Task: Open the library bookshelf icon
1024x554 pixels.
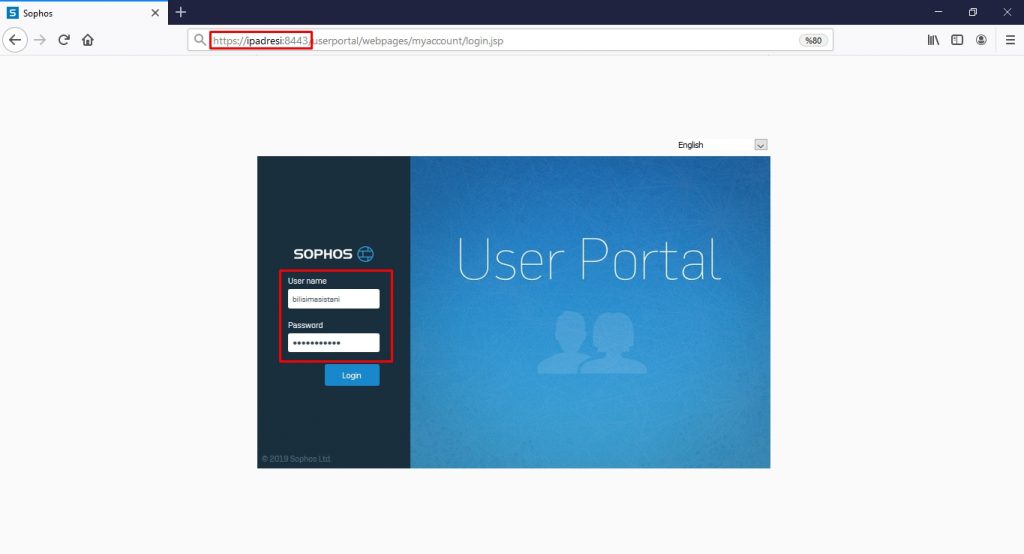Action: pyautogui.click(x=933, y=40)
